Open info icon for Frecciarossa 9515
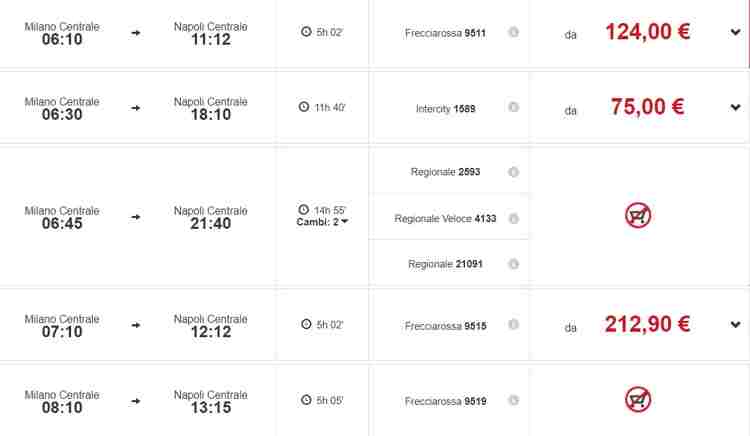Image resolution: width=750 pixels, height=436 pixels. coord(513,325)
